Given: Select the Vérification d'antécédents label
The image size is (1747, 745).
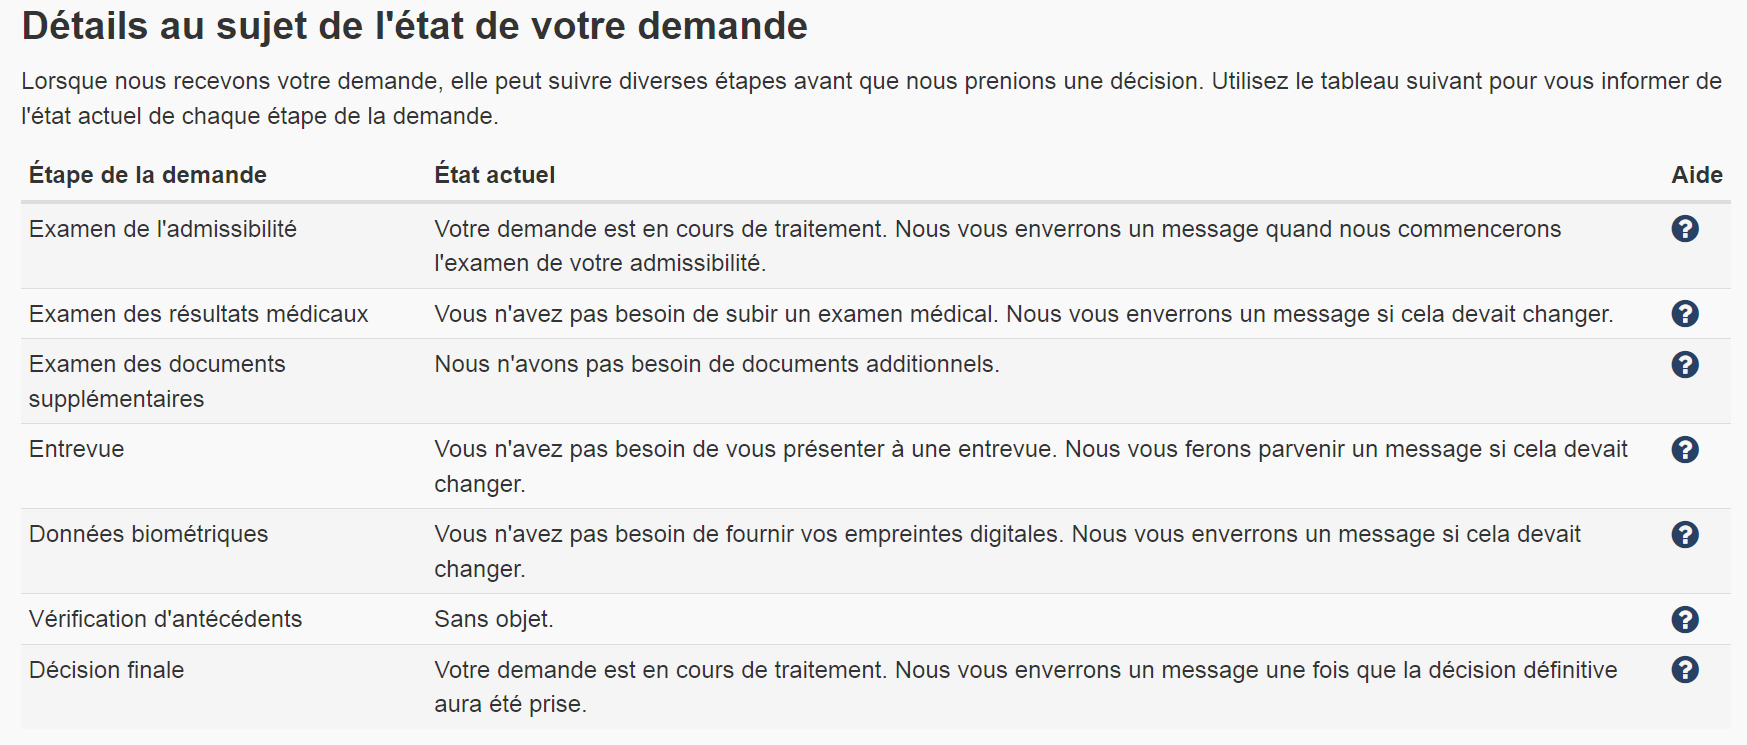Looking at the screenshot, I should pyautogui.click(x=165, y=619).
